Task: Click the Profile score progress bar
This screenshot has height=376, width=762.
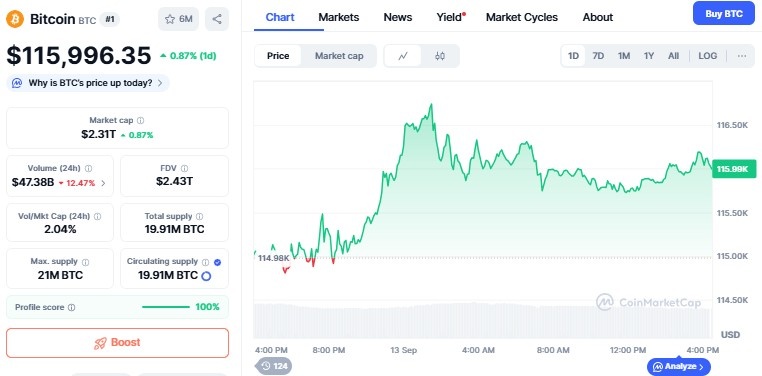Action: point(166,307)
